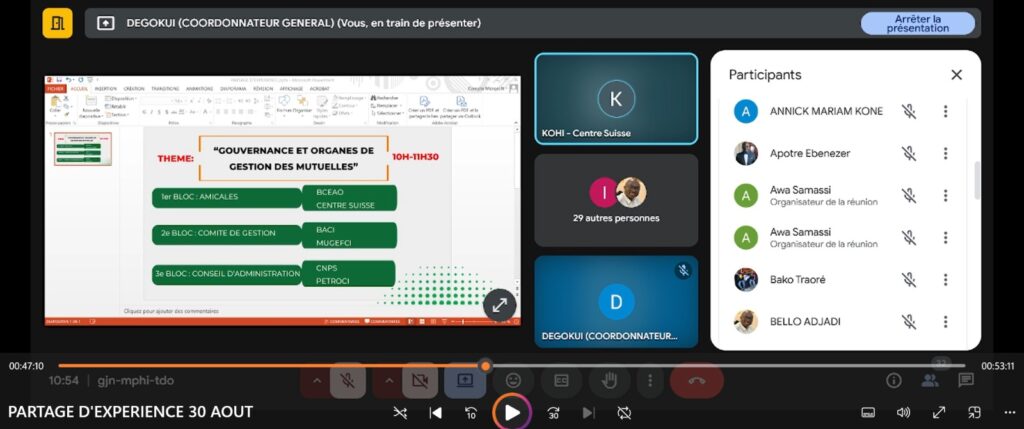Click the unplayed portion of the seek bar

727,366
